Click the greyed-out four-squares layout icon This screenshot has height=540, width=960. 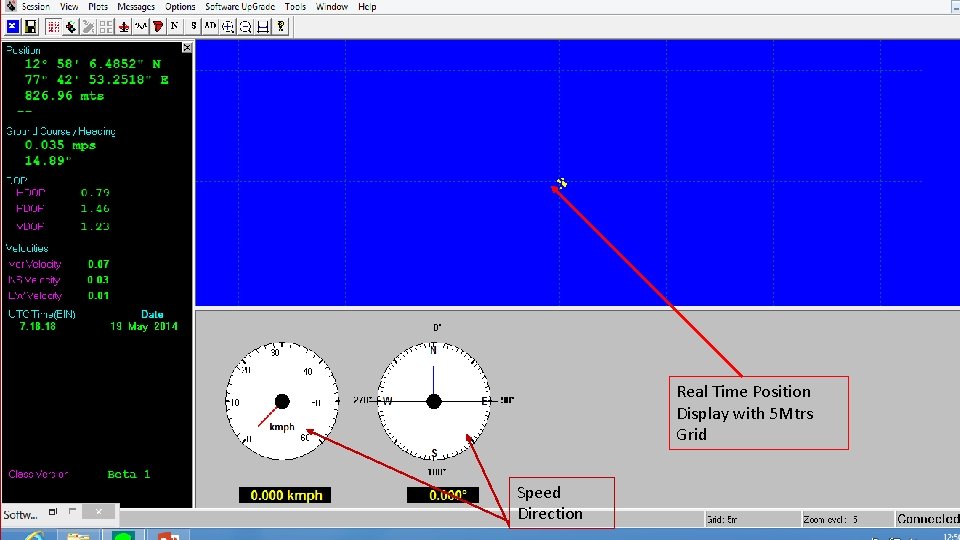(x=106, y=26)
